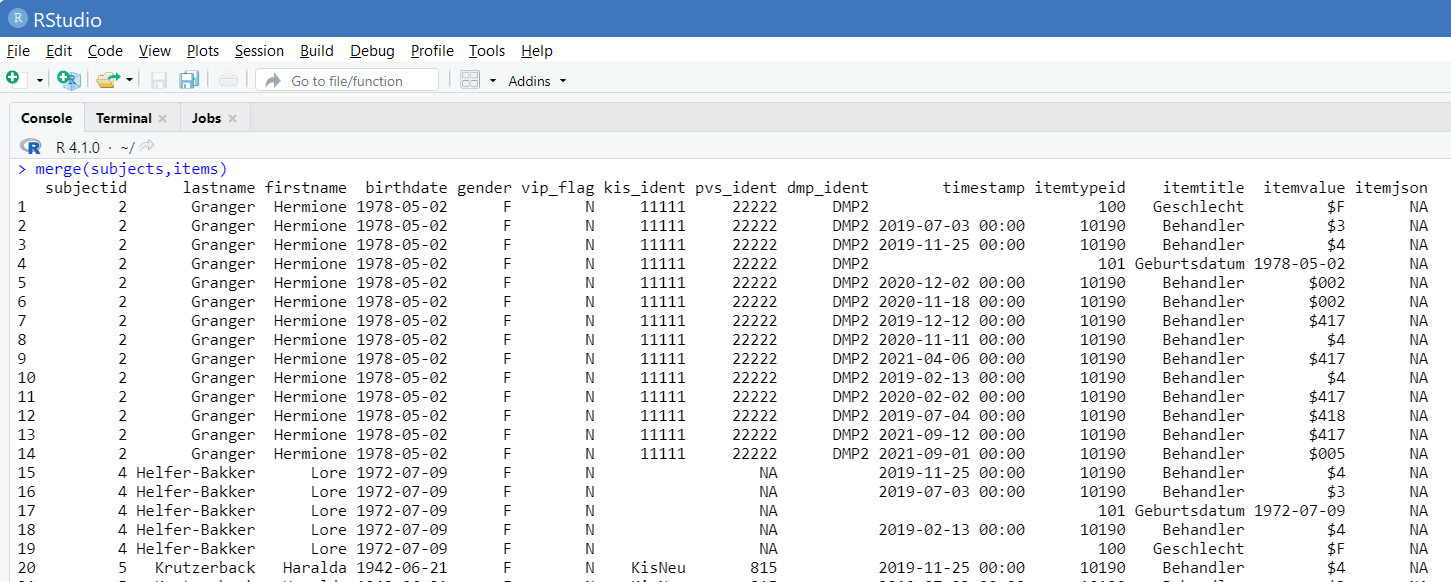The height and width of the screenshot is (582, 1451).
Task: Open the Session menu
Action: (259, 51)
